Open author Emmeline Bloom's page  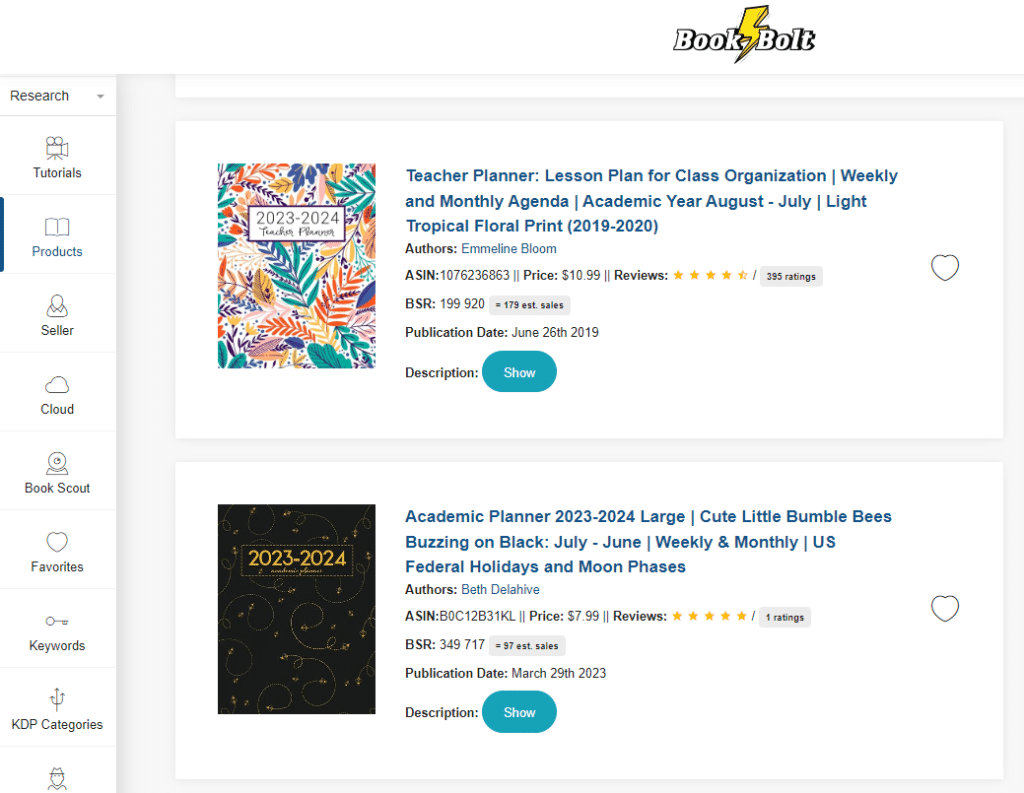click(509, 248)
